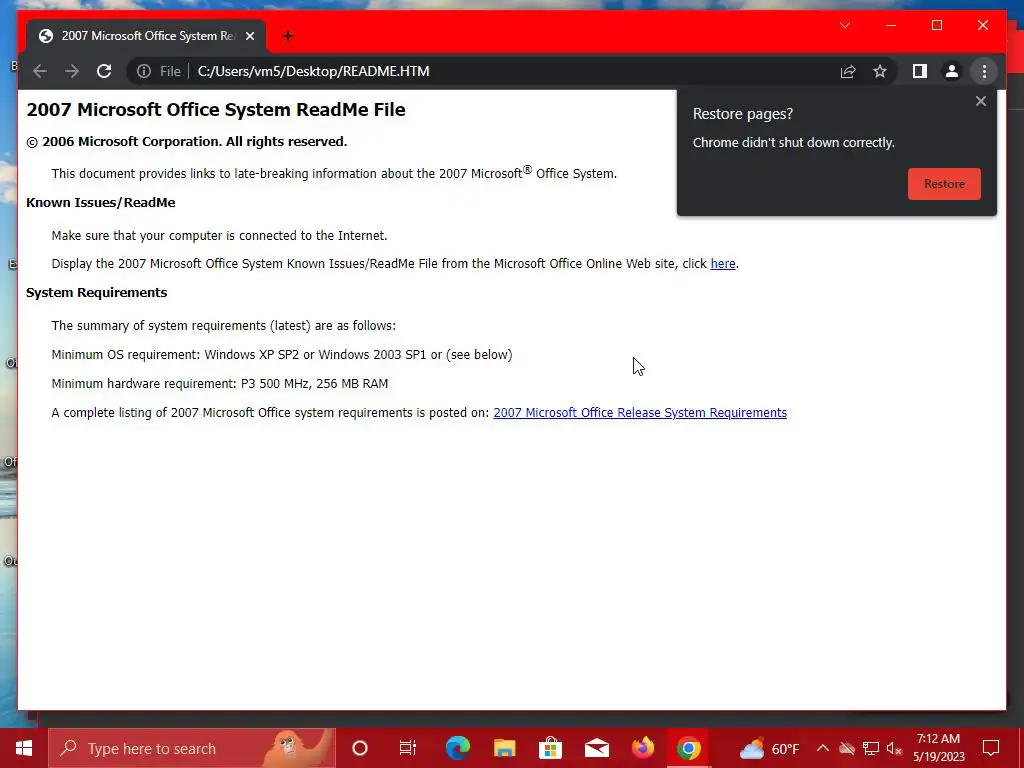This screenshot has width=1024, height=768.
Task: View site information icon next to File
Action: click(144, 71)
